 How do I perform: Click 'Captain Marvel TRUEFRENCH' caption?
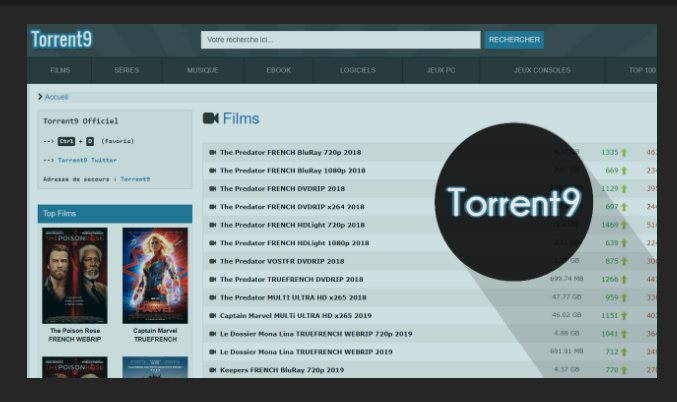point(155,335)
